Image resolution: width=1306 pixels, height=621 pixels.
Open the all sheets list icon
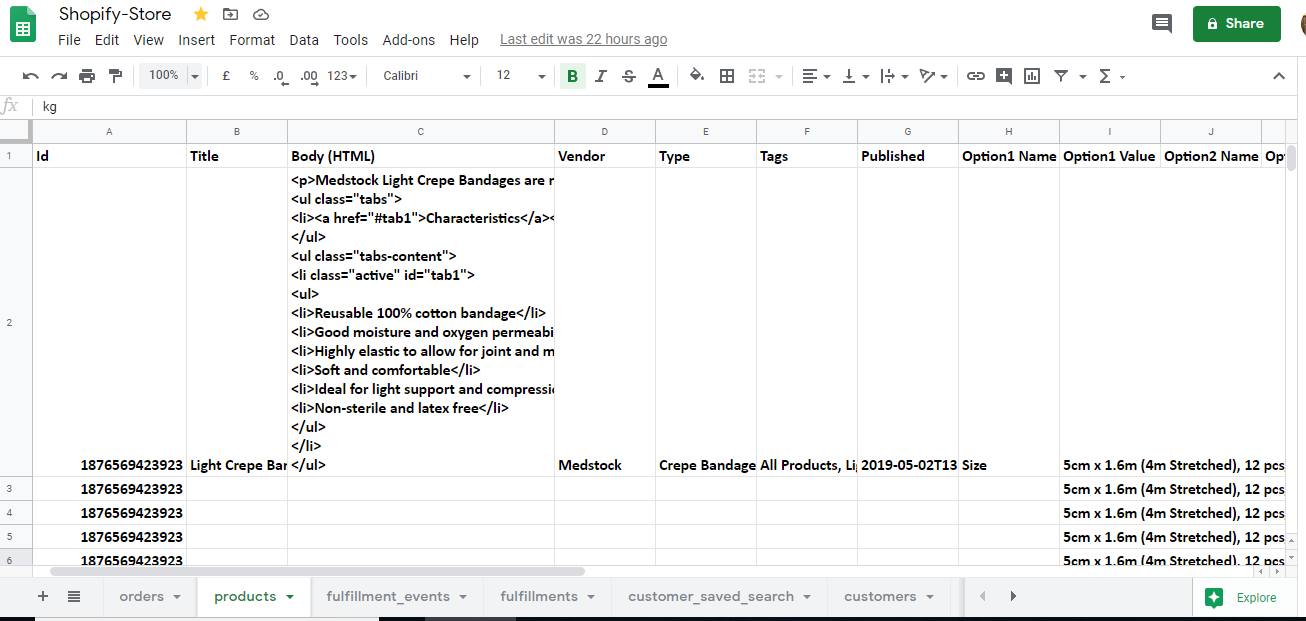[x=74, y=596]
